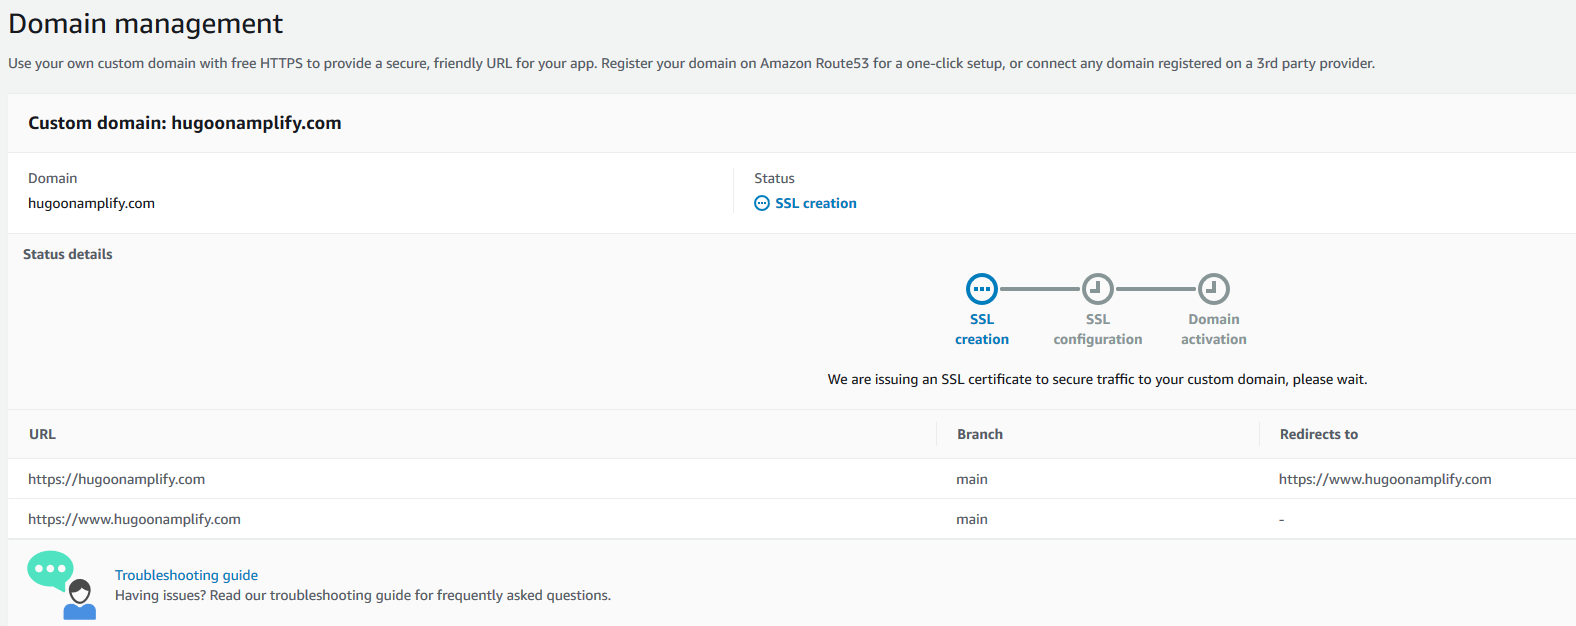The width and height of the screenshot is (1576, 626).
Task: Click the main branch of the first row
Action: (972, 479)
